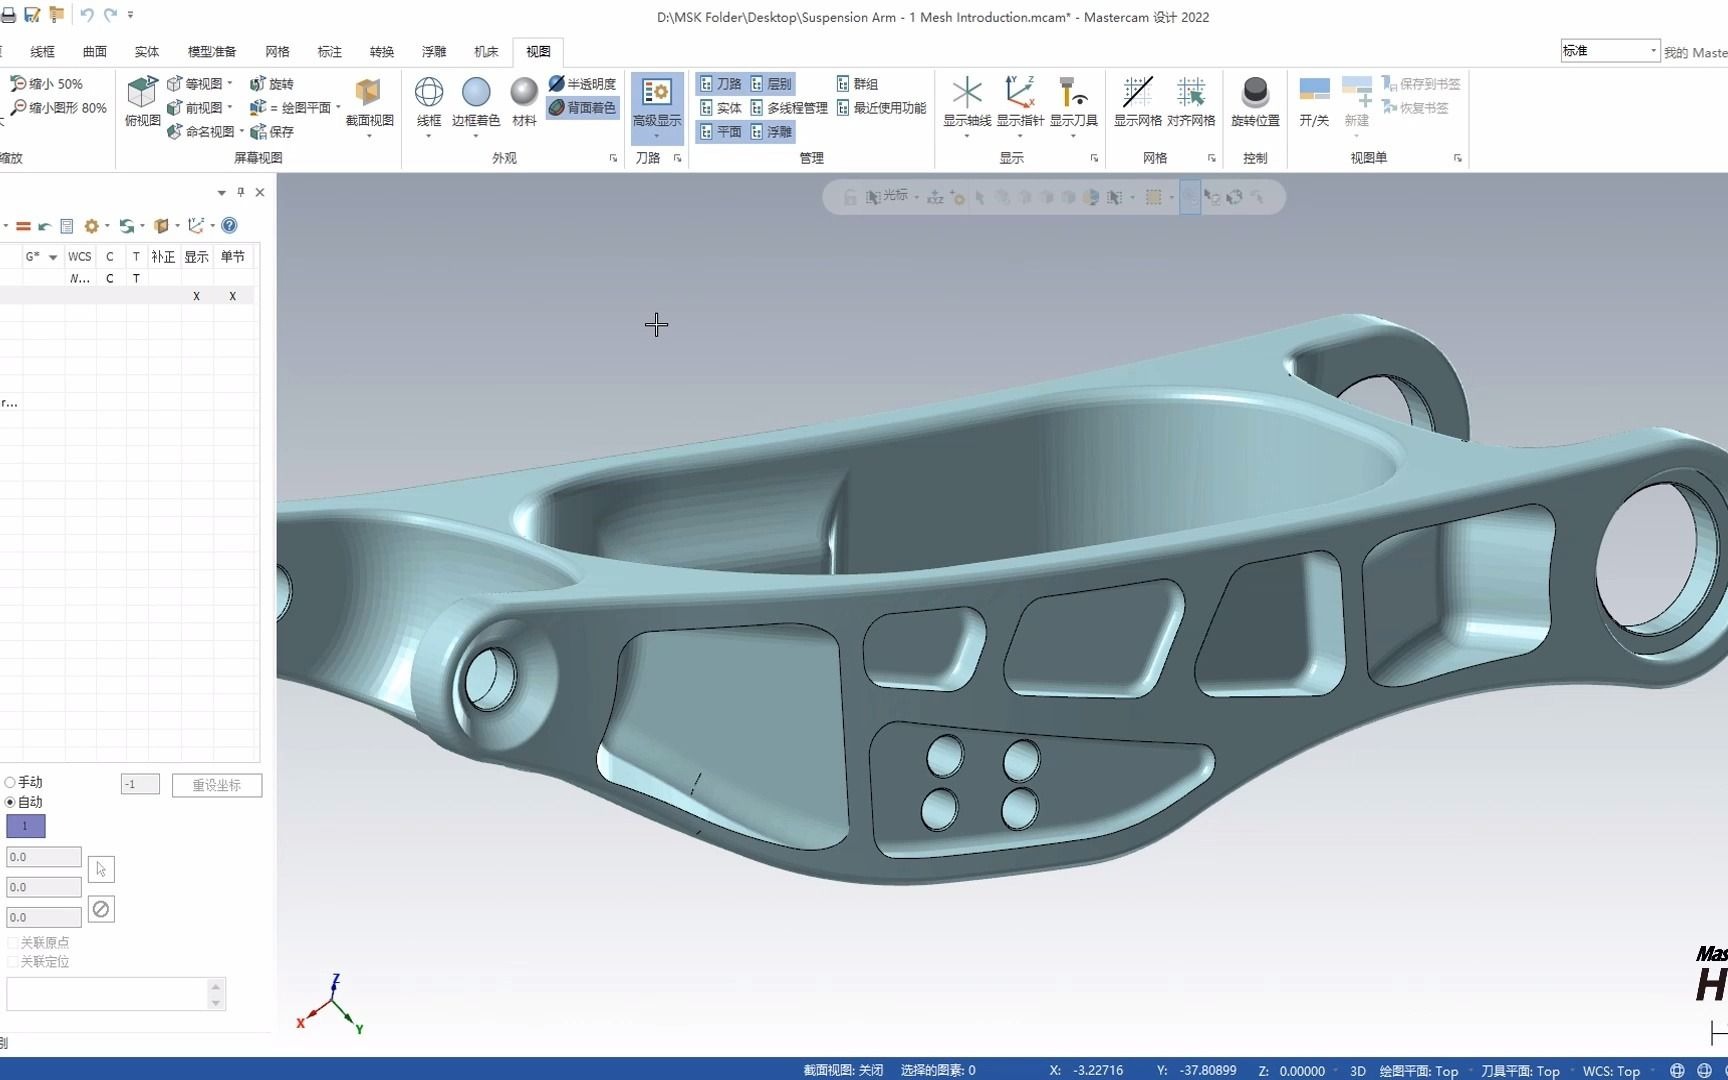
Task: Click Snap to grid (对齐网格) icon
Action: point(1190,92)
